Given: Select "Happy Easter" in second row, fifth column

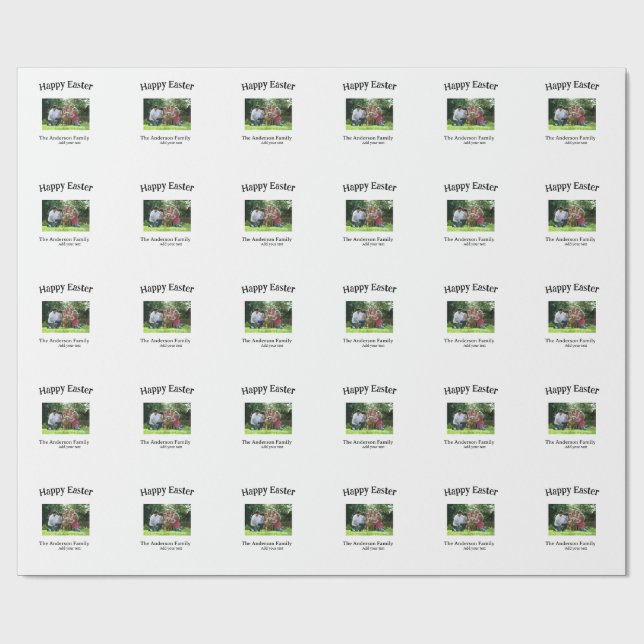Looking at the screenshot, I should click(x=470, y=188).
